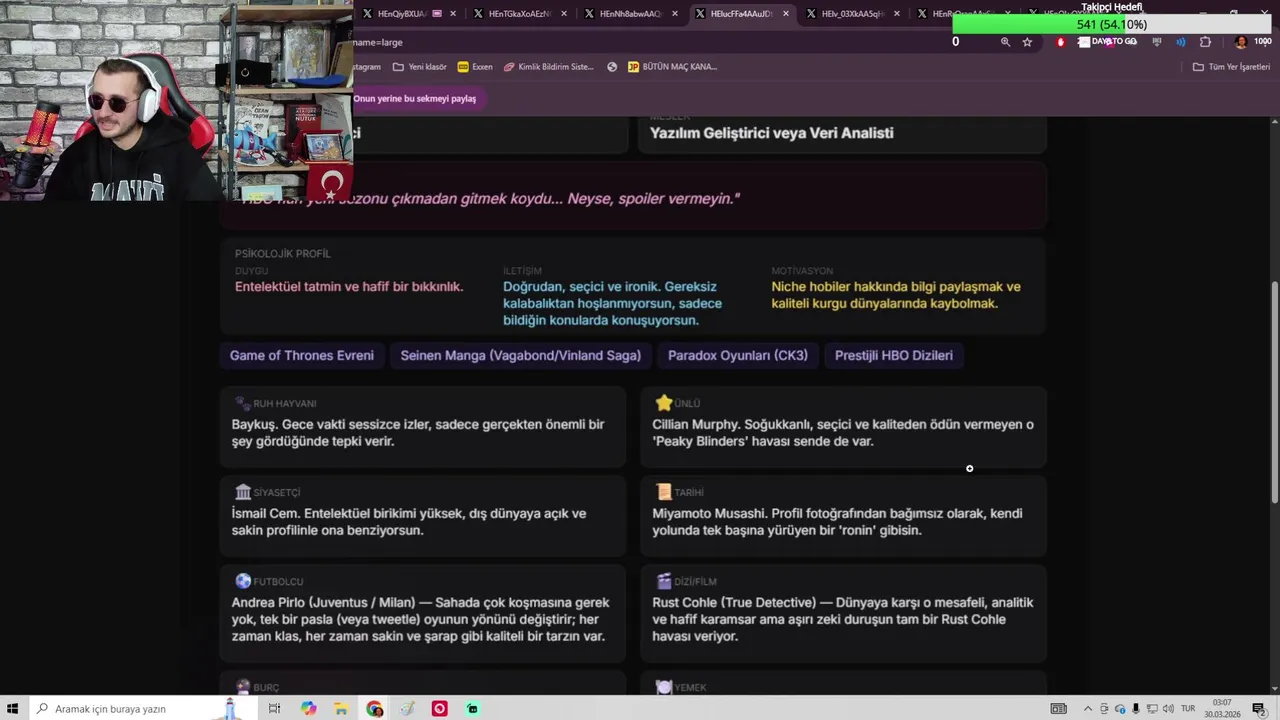This screenshot has width=1280, height=720.
Task: Open the Yeni klasör bookmark folder
Action: tap(420, 67)
